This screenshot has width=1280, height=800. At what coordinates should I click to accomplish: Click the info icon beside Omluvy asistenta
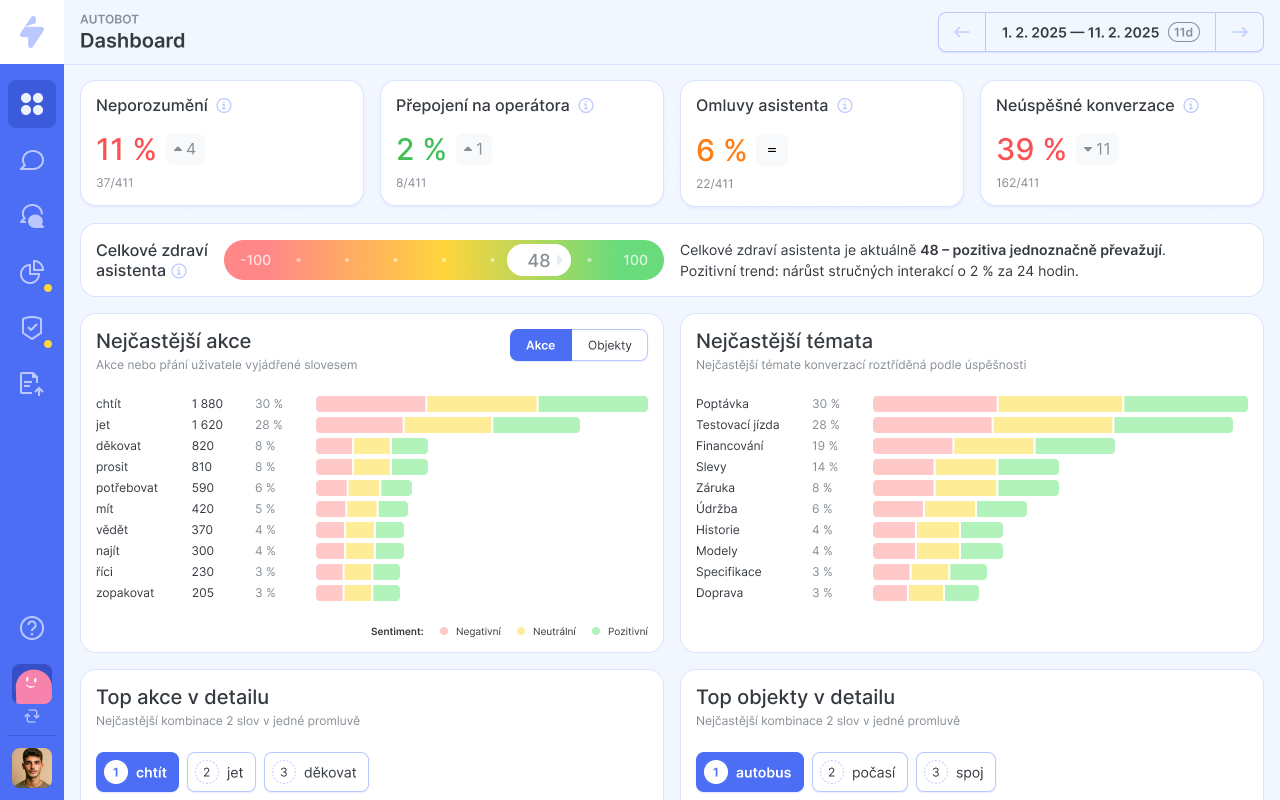[844, 106]
